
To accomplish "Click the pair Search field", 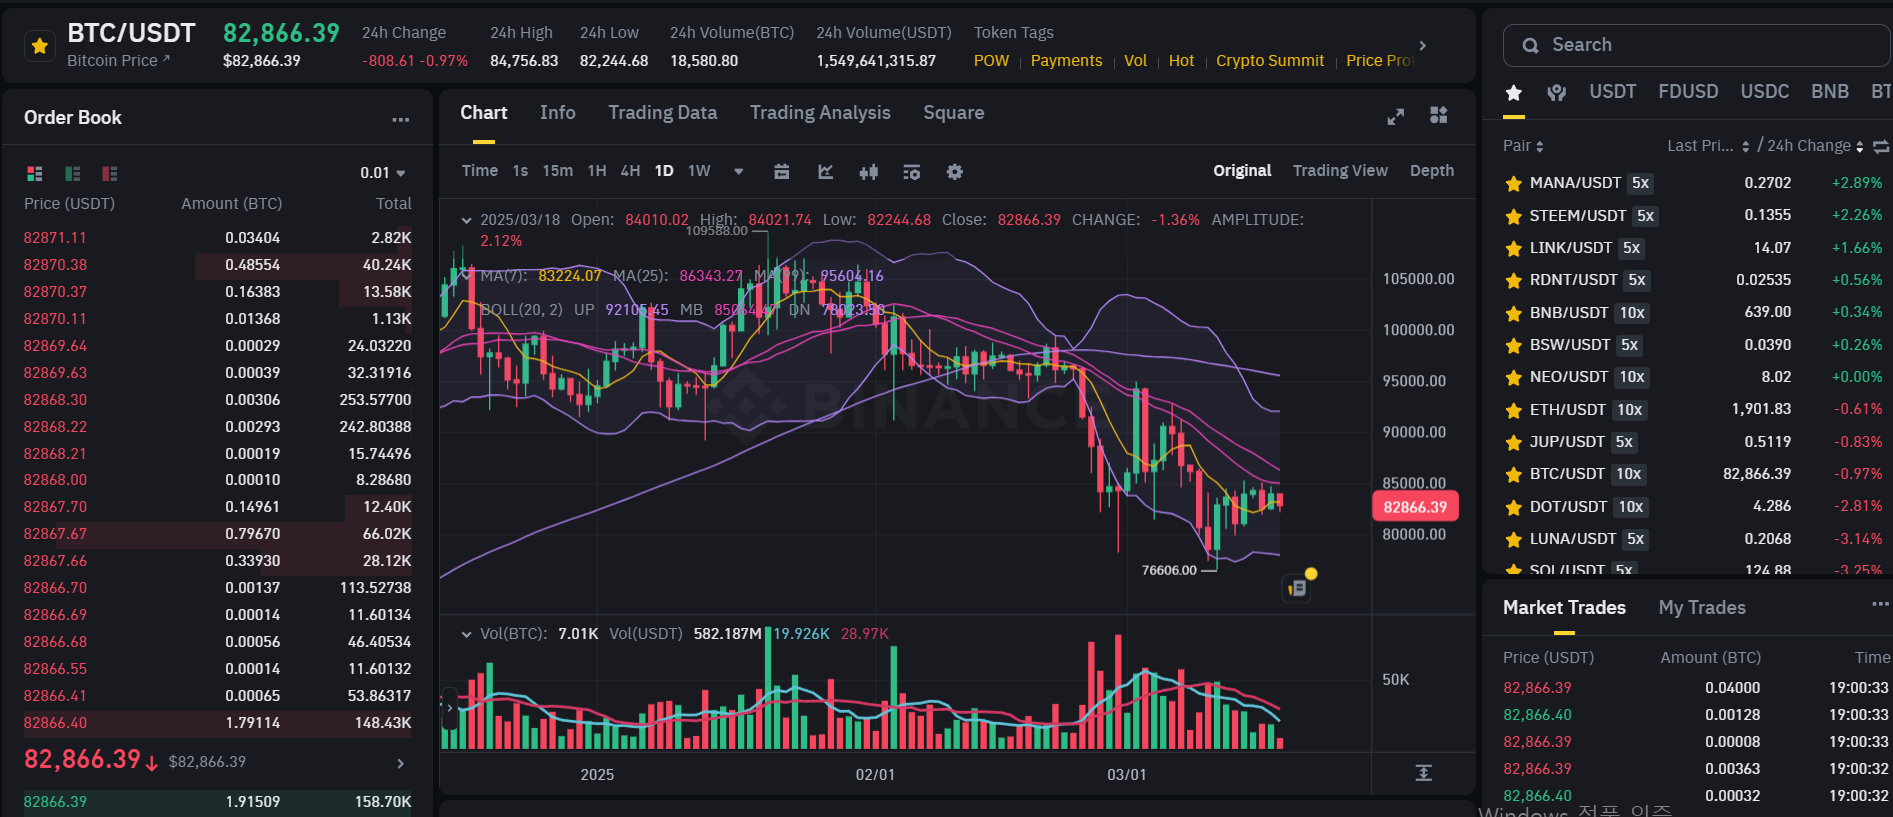I will click(1696, 45).
